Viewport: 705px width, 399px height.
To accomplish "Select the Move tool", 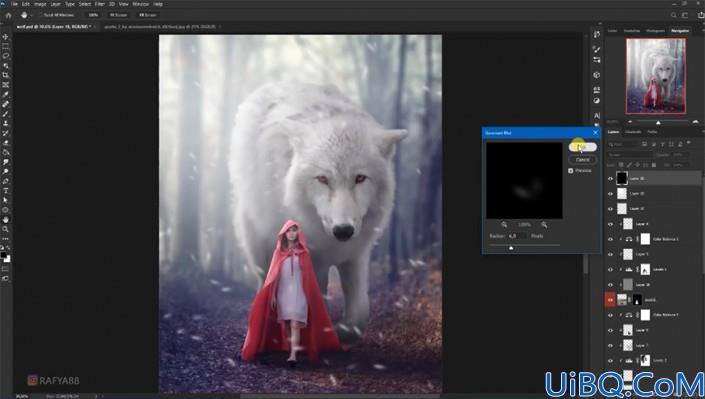I will pyautogui.click(x=5, y=37).
